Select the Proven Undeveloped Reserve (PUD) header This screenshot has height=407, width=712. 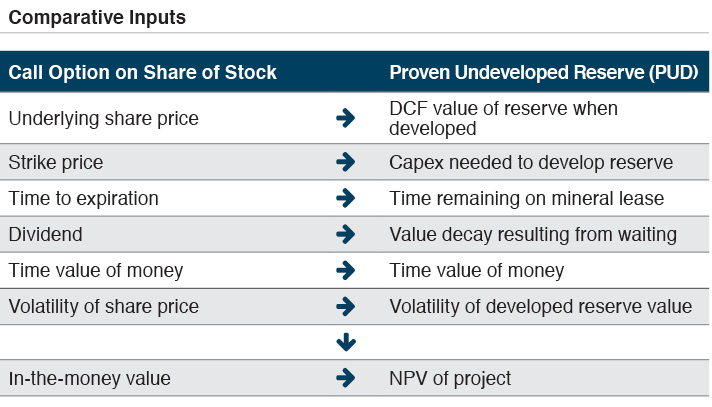(x=543, y=72)
